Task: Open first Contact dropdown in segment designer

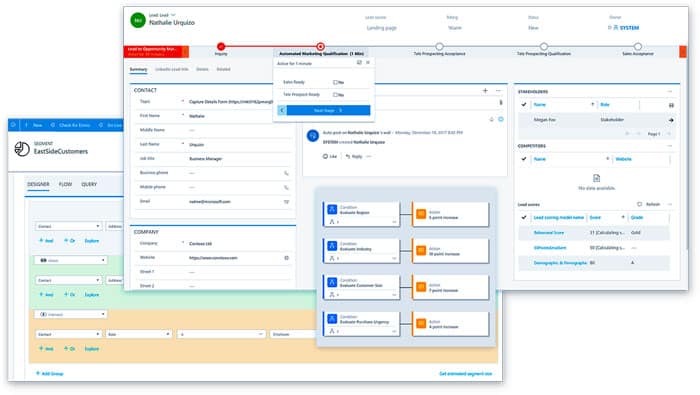Action: [68, 226]
